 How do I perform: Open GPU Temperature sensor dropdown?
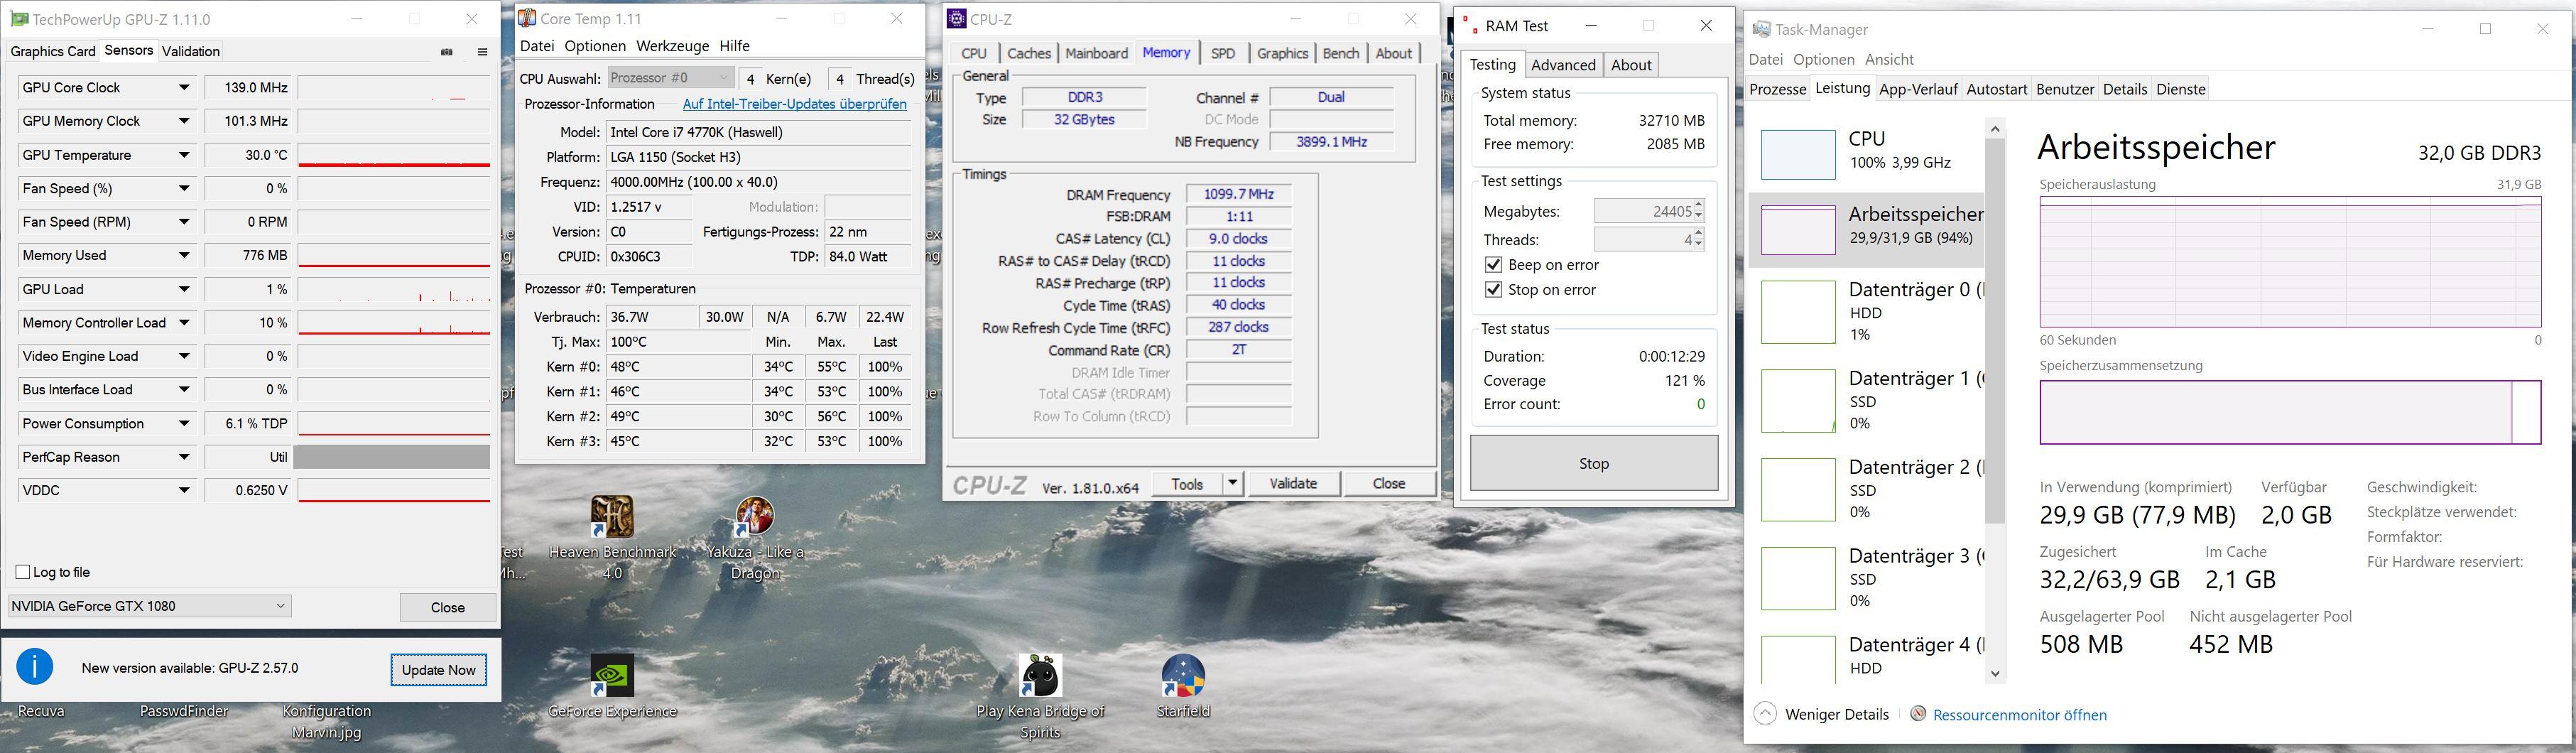tap(184, 155)
